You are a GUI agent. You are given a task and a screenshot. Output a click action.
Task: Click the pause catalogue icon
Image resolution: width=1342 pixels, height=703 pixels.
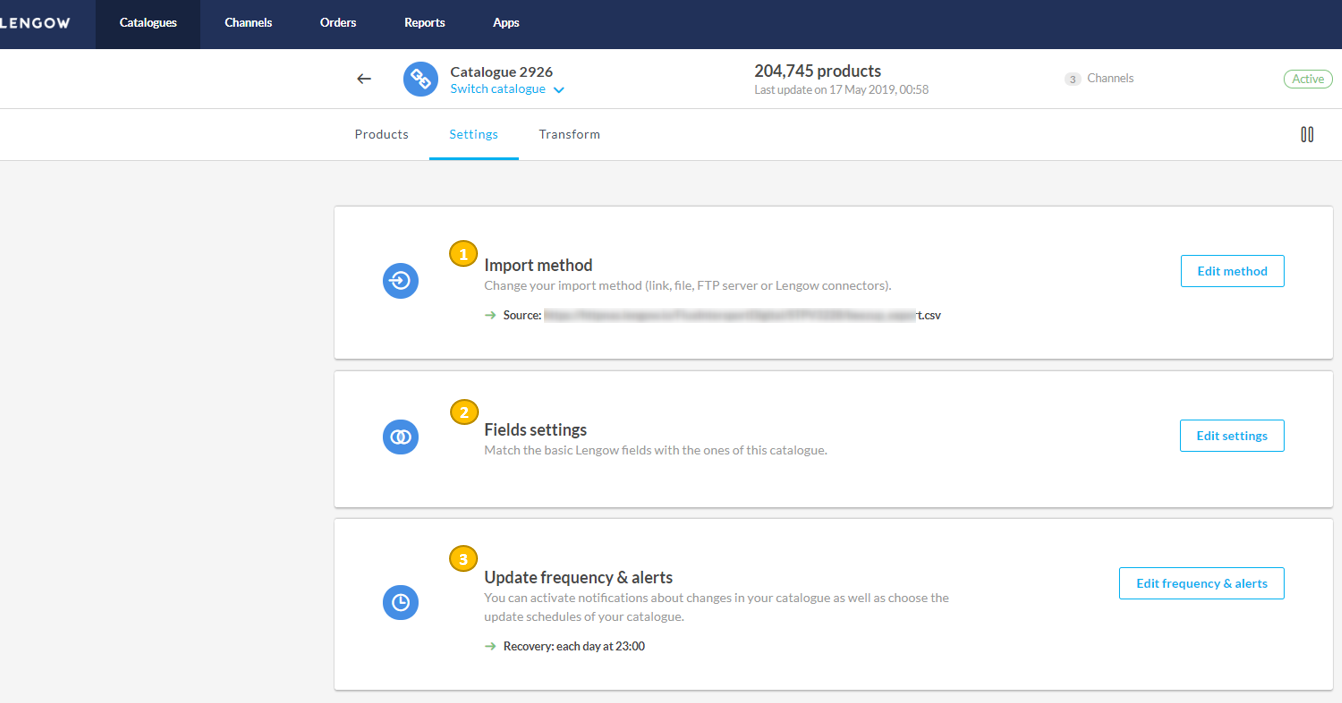point(1307,134)
